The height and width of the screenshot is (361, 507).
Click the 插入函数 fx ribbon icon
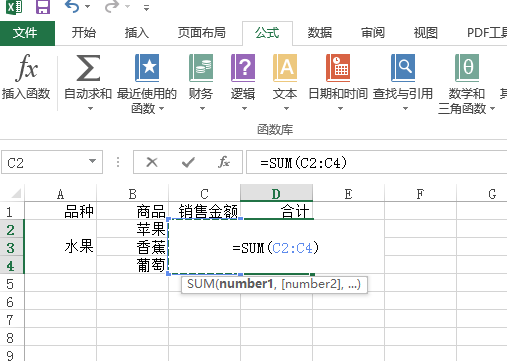[x=26, y=68]
